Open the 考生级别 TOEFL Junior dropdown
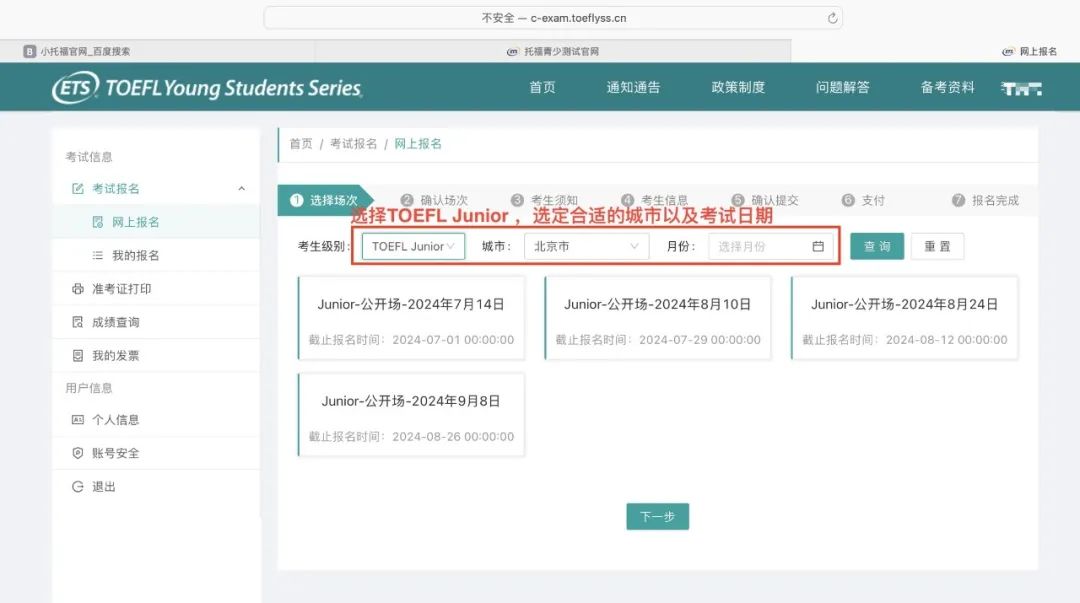The image size is (1080, 603). pyautogui.click(x=413, y=246)
